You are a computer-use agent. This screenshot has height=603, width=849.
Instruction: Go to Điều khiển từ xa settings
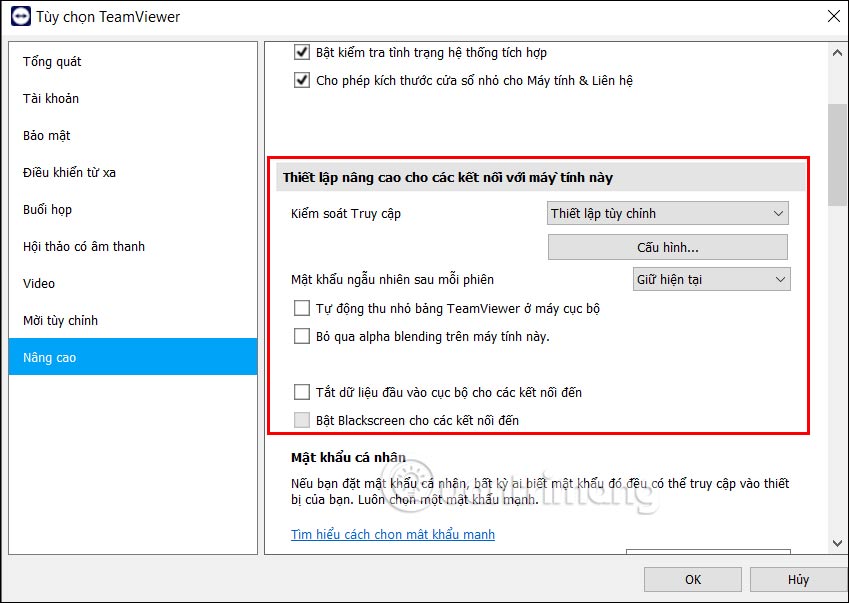pos(70,172)
